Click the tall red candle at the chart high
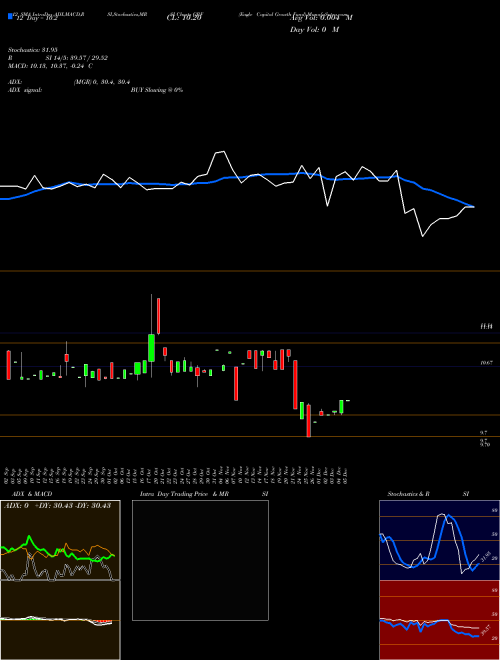500x660 pixels. (158, 316)
